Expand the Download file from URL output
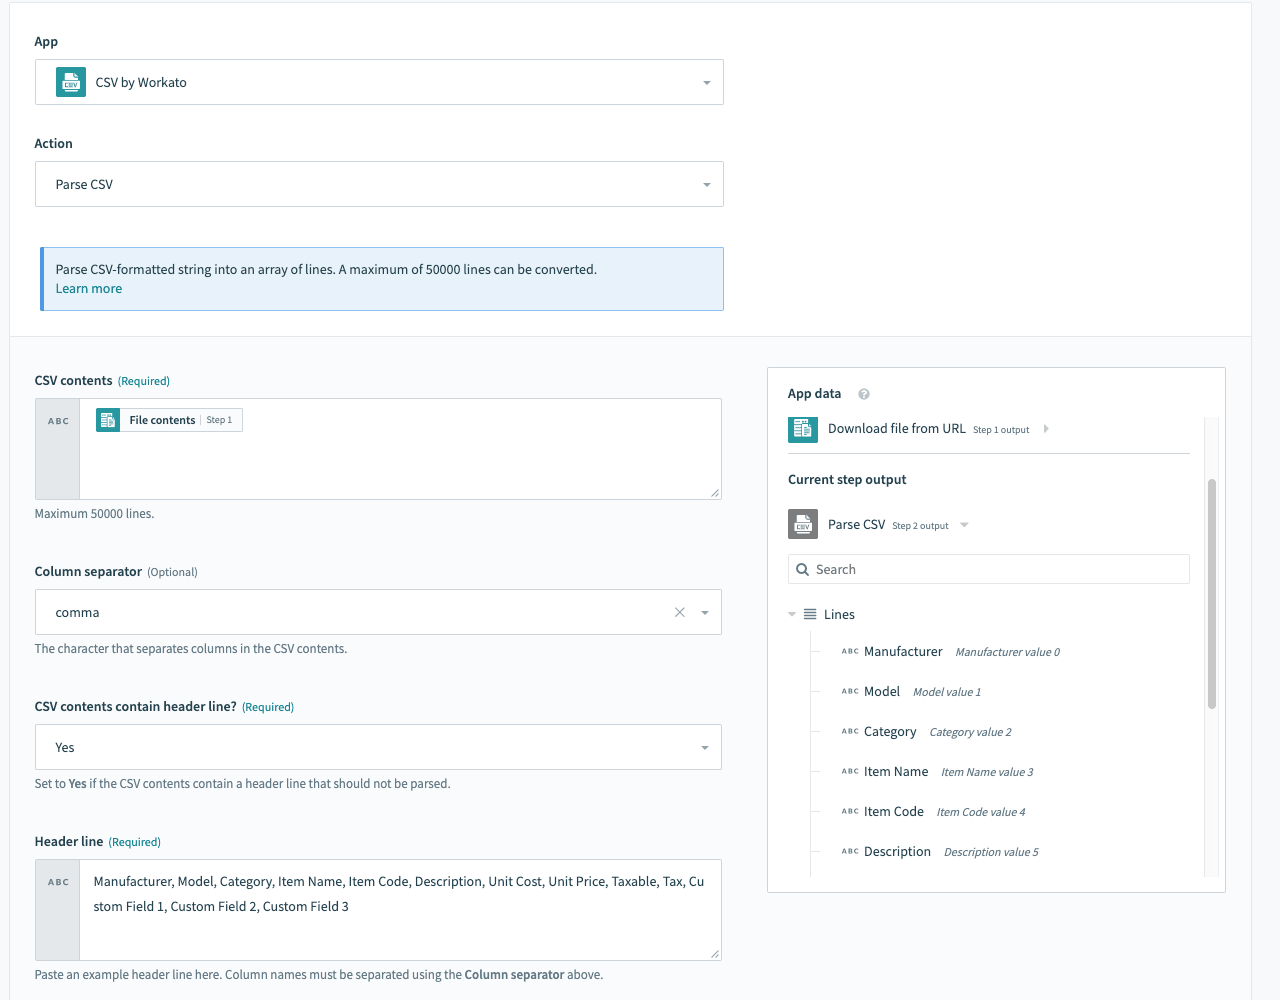 tap(1046, 428)
